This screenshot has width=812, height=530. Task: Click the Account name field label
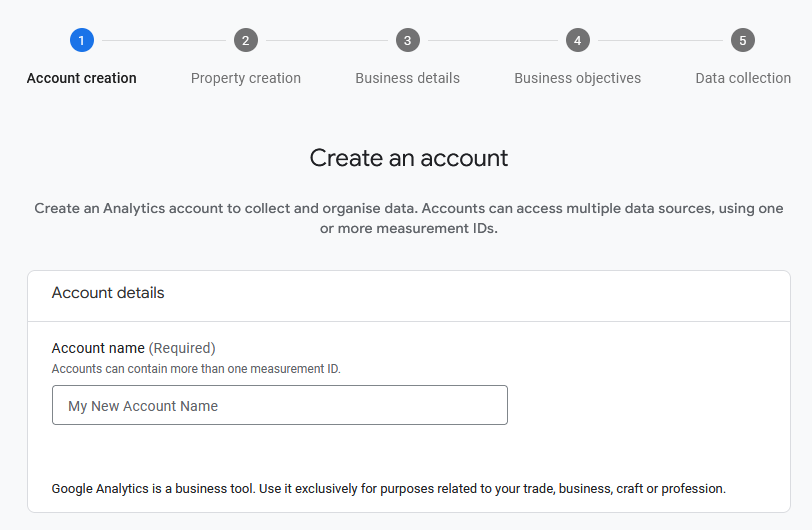[98, 348]
